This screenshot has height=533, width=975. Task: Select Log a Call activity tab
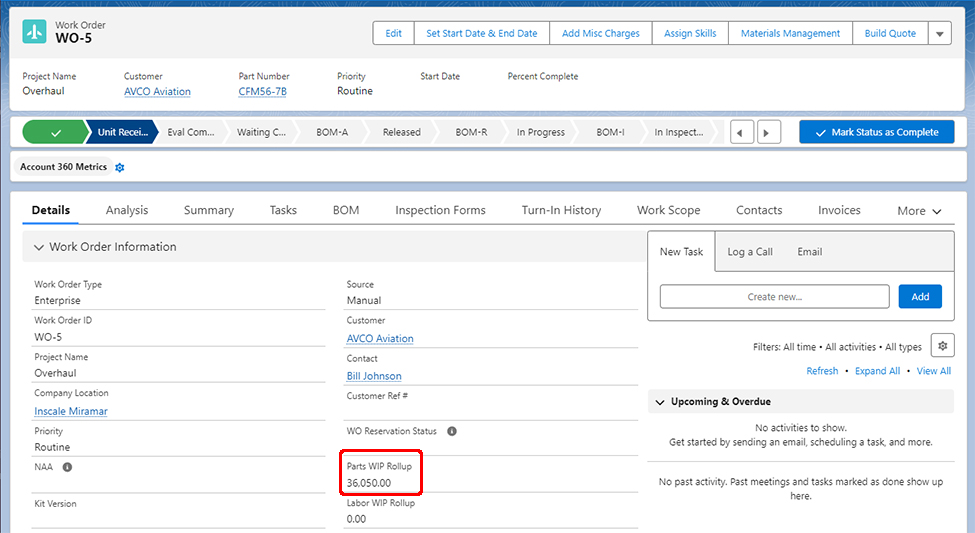750,252
